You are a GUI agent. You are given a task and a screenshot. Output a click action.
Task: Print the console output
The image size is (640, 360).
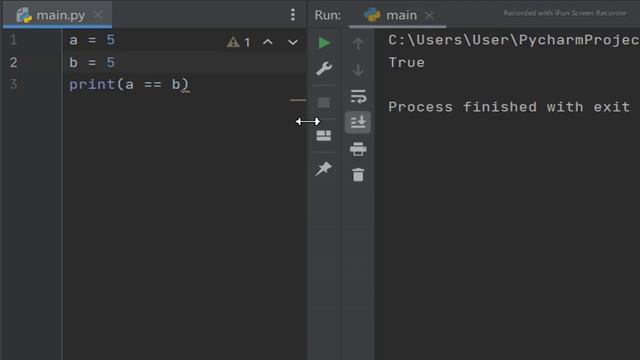coord(358,149)
